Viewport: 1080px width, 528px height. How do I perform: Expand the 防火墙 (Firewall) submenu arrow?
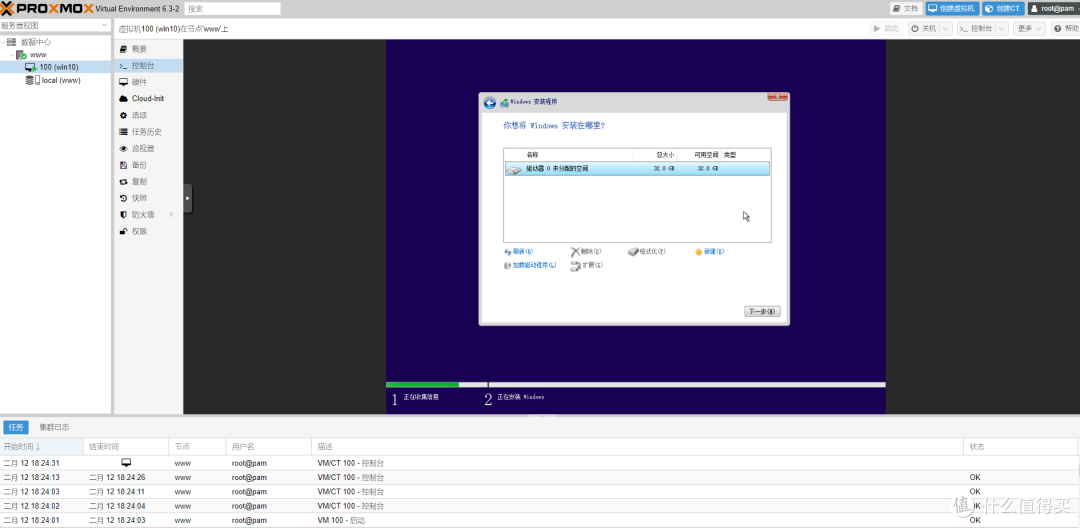[x=171, y=215]
